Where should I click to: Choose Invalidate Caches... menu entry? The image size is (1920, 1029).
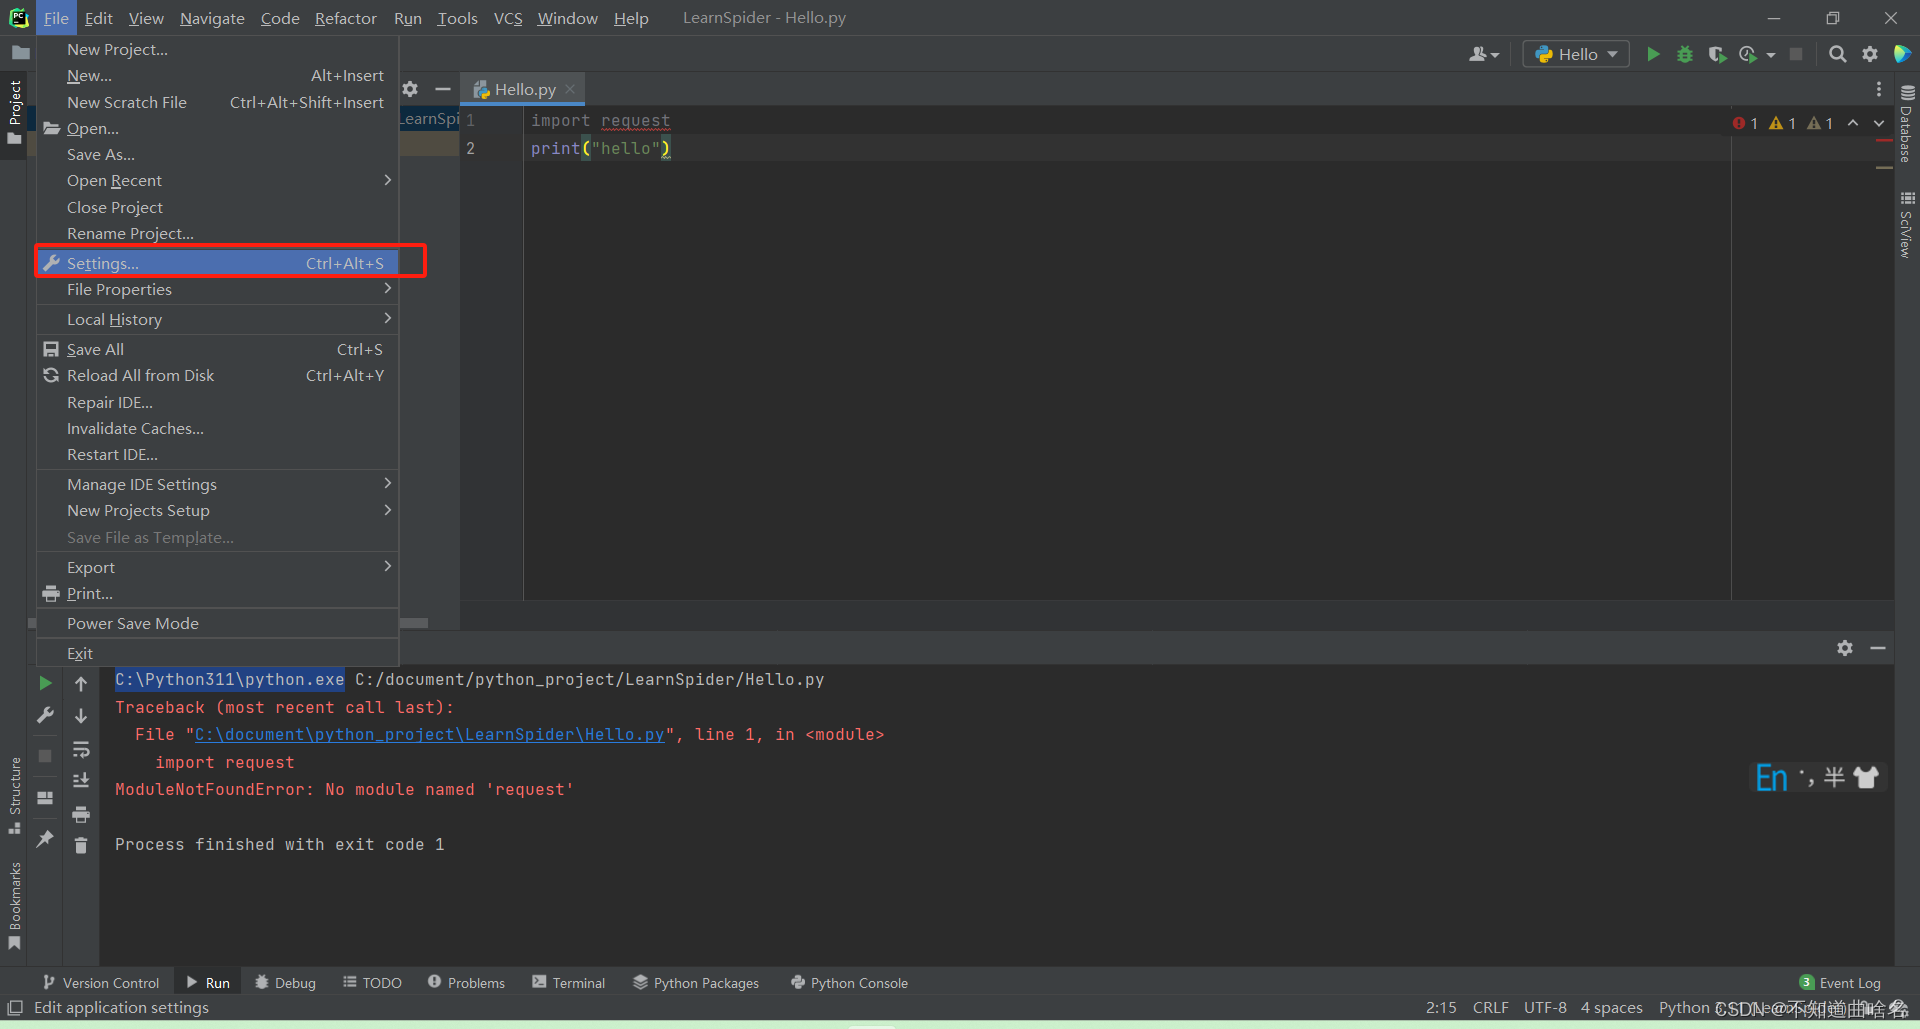[x=218, y=428]
